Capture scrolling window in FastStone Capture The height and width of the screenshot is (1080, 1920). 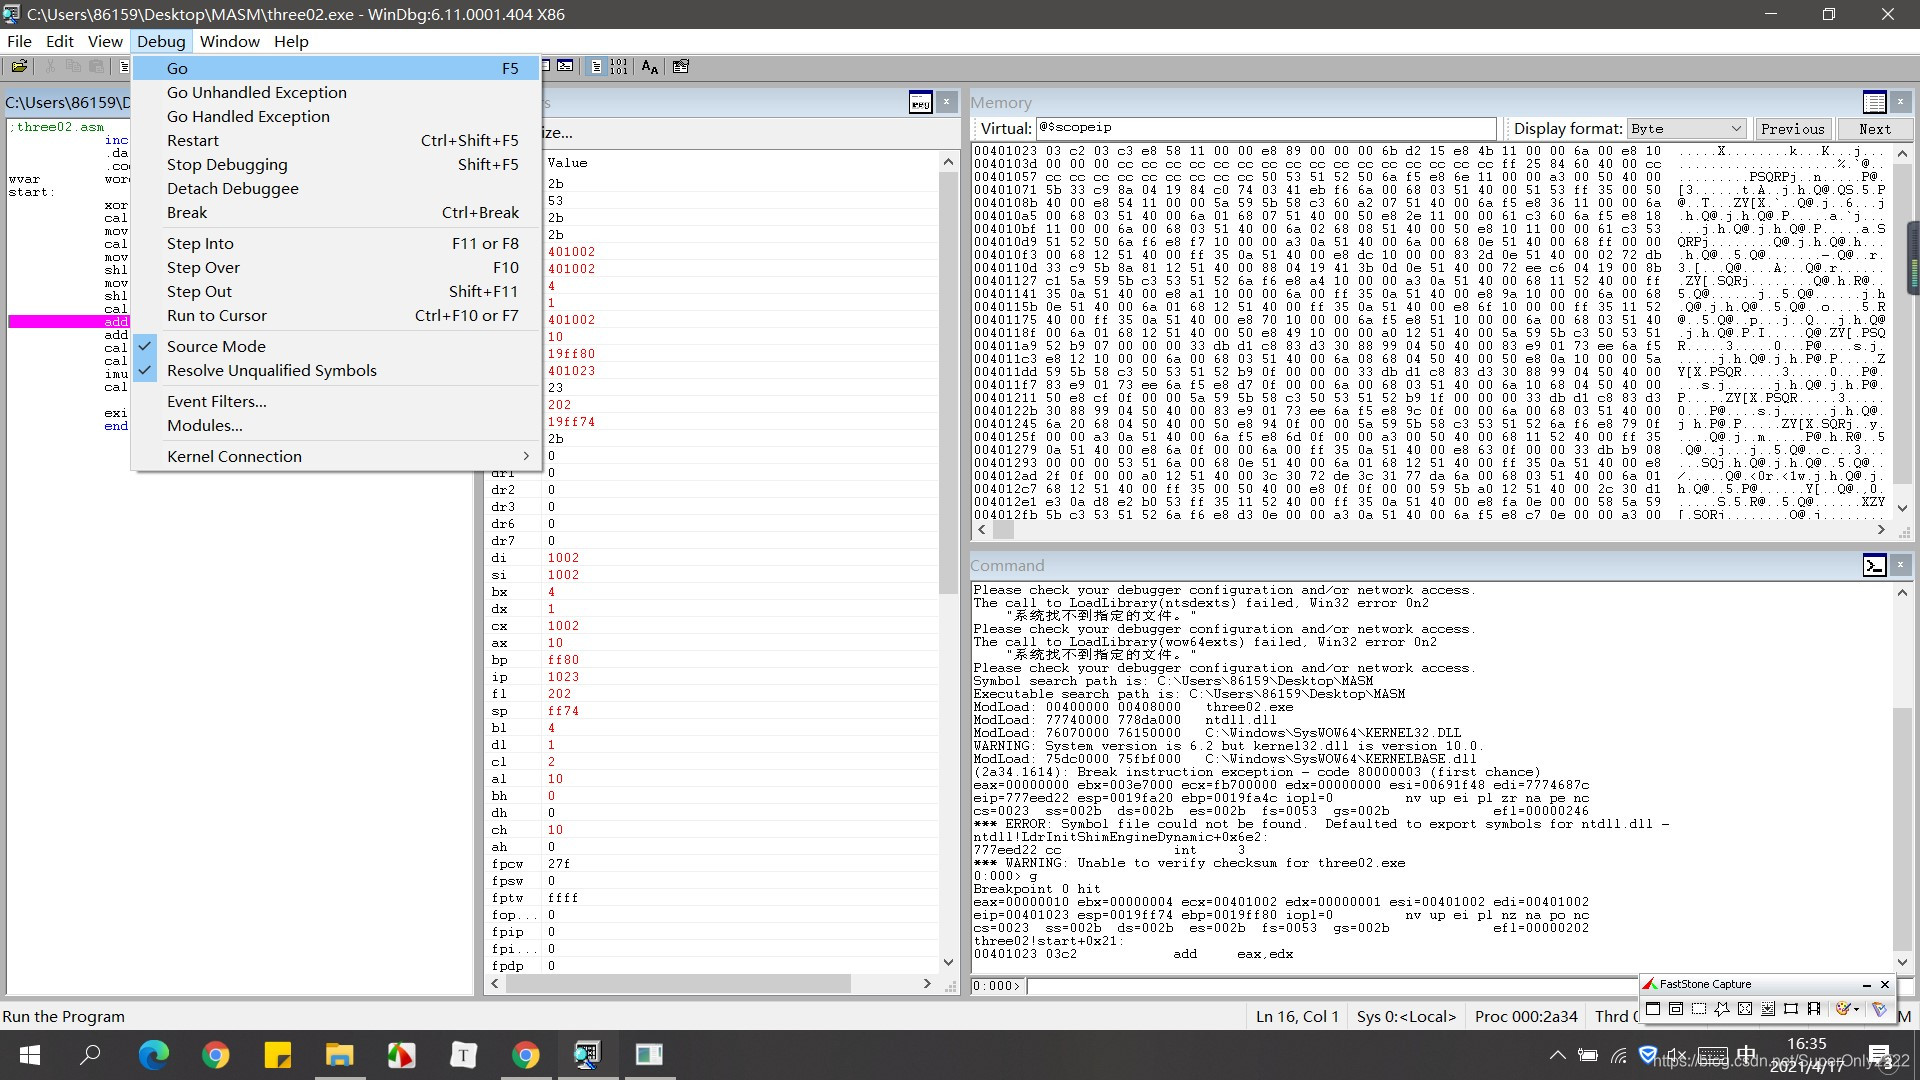pos(1768,1009)
